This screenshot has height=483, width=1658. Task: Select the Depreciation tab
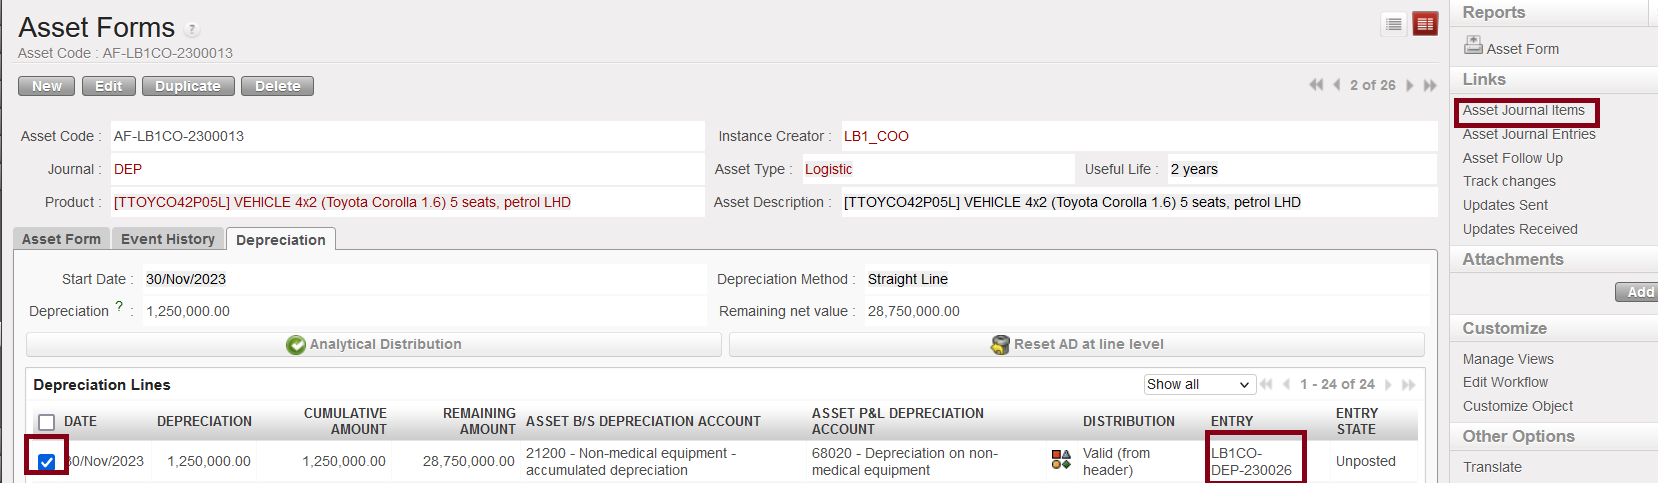[281, 240]
